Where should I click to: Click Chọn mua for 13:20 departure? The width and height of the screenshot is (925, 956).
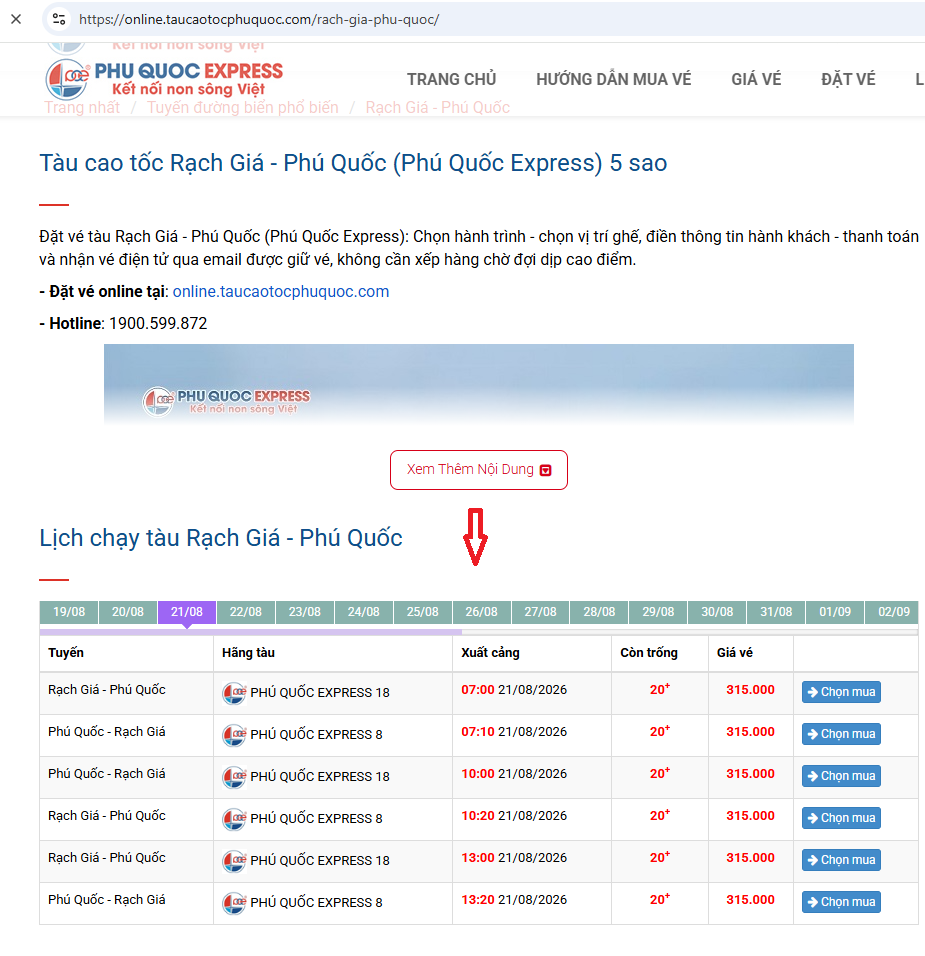(x=841, y=902)
